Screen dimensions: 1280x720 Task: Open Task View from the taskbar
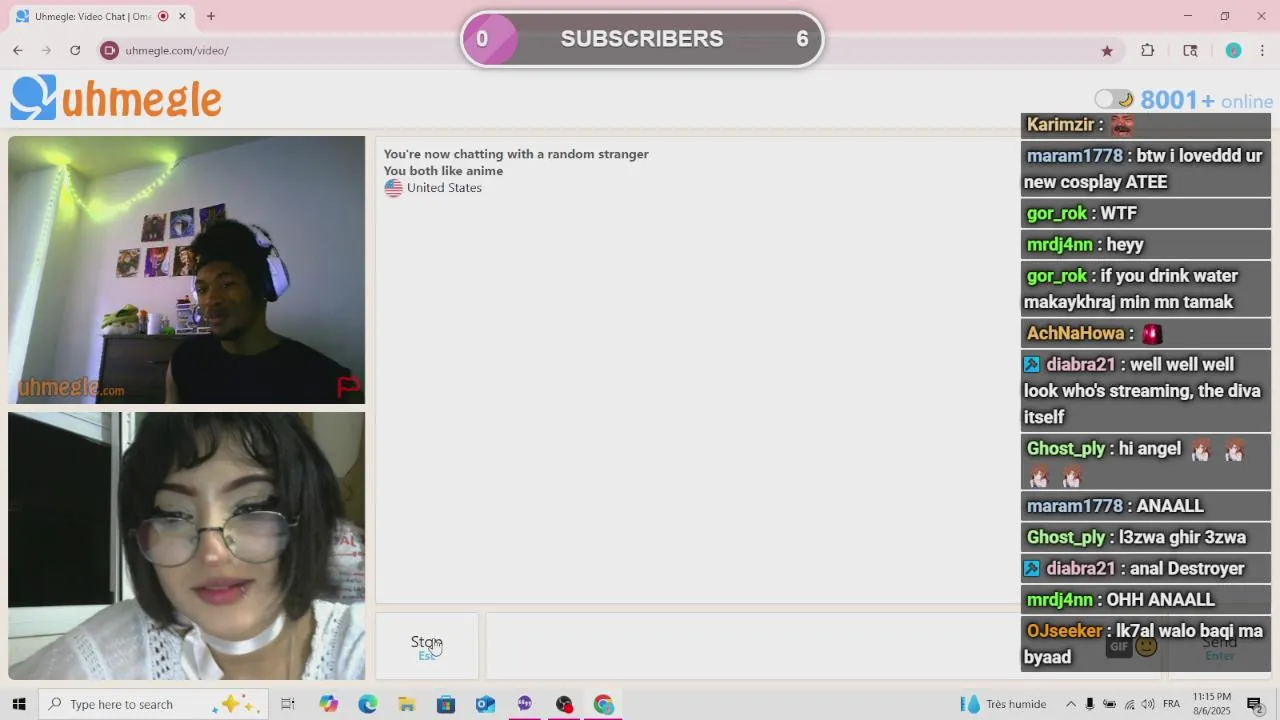click(288, 704)
